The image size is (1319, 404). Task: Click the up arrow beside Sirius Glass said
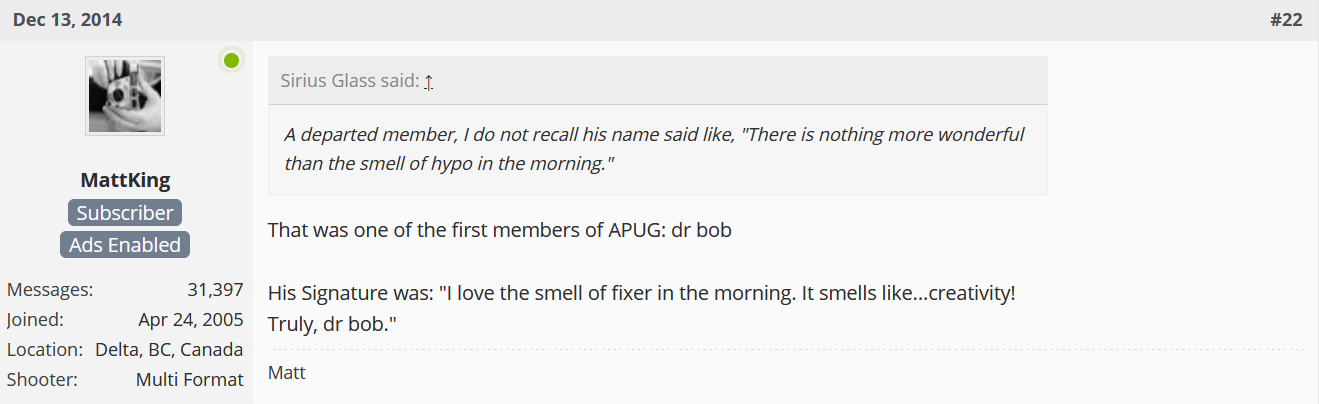point(428,82)
